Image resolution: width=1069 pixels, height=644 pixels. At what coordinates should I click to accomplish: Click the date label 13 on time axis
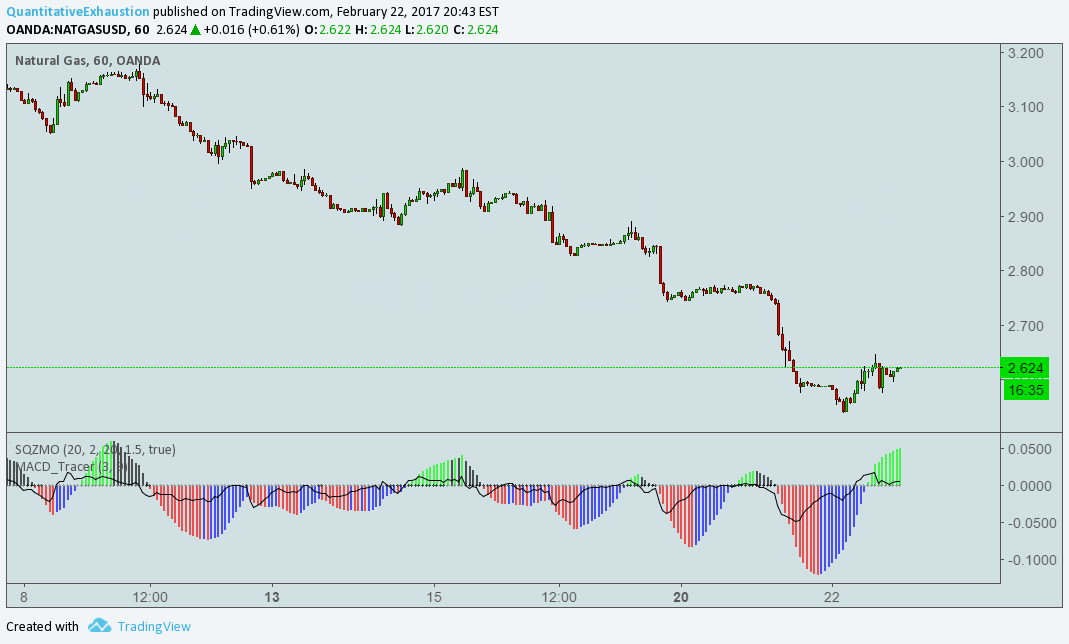click(272, 598)
